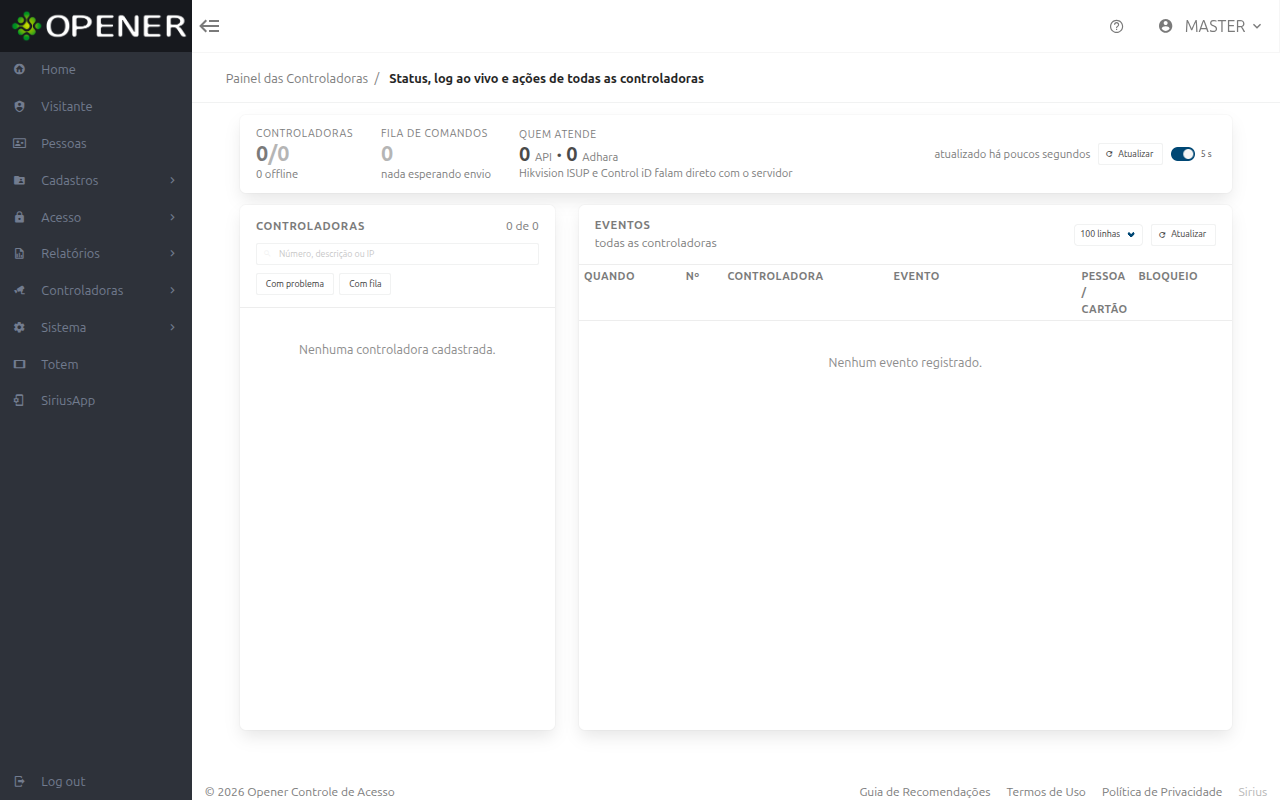Click the SiriusApp phone icon

tap(20, 401)
